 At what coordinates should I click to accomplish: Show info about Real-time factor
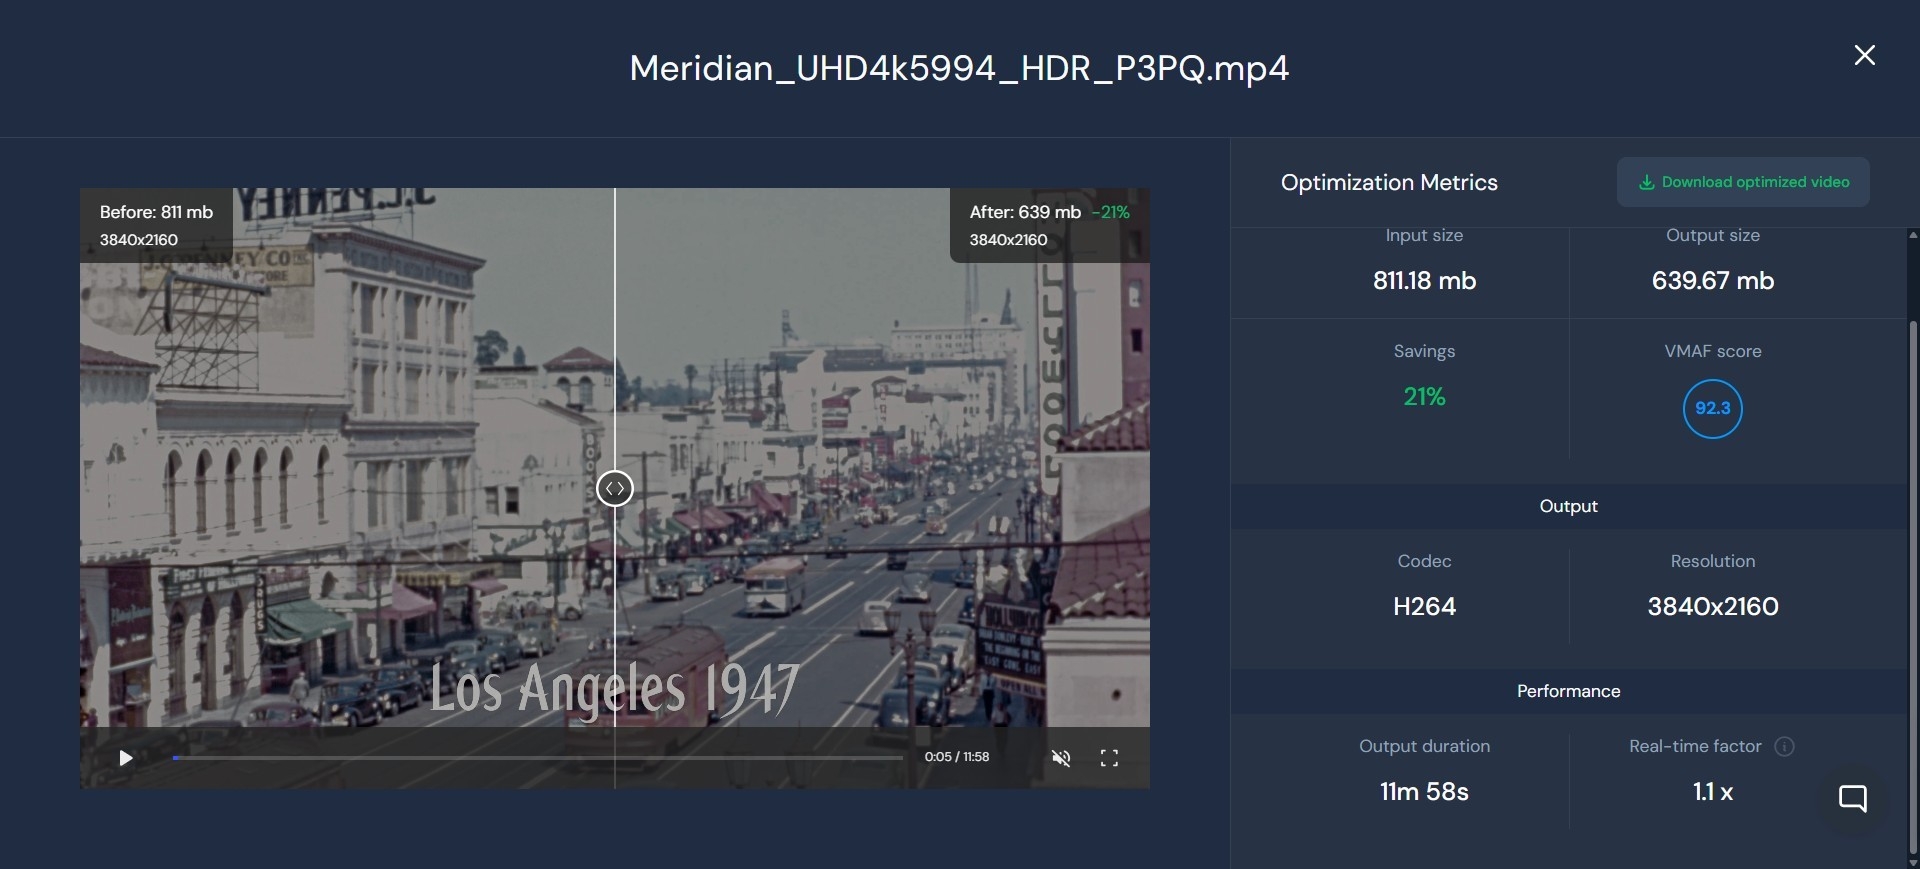click(1784, 747)
